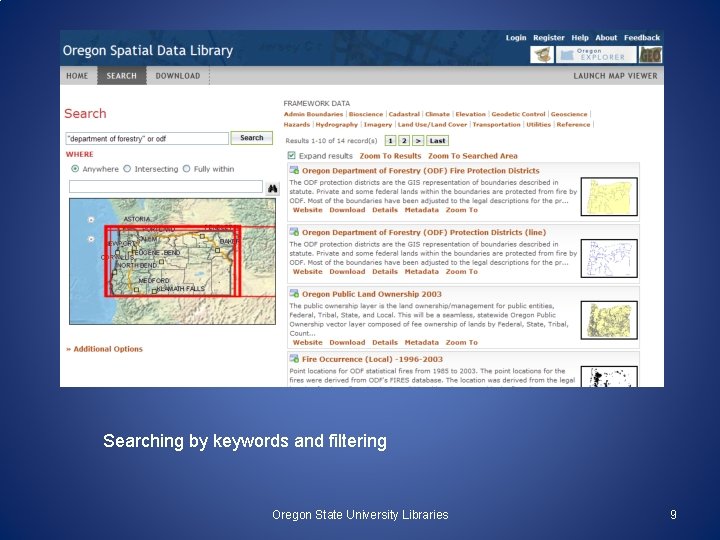Go to results page 2
This screenshot has height=540, width=720.
(404, 141)
